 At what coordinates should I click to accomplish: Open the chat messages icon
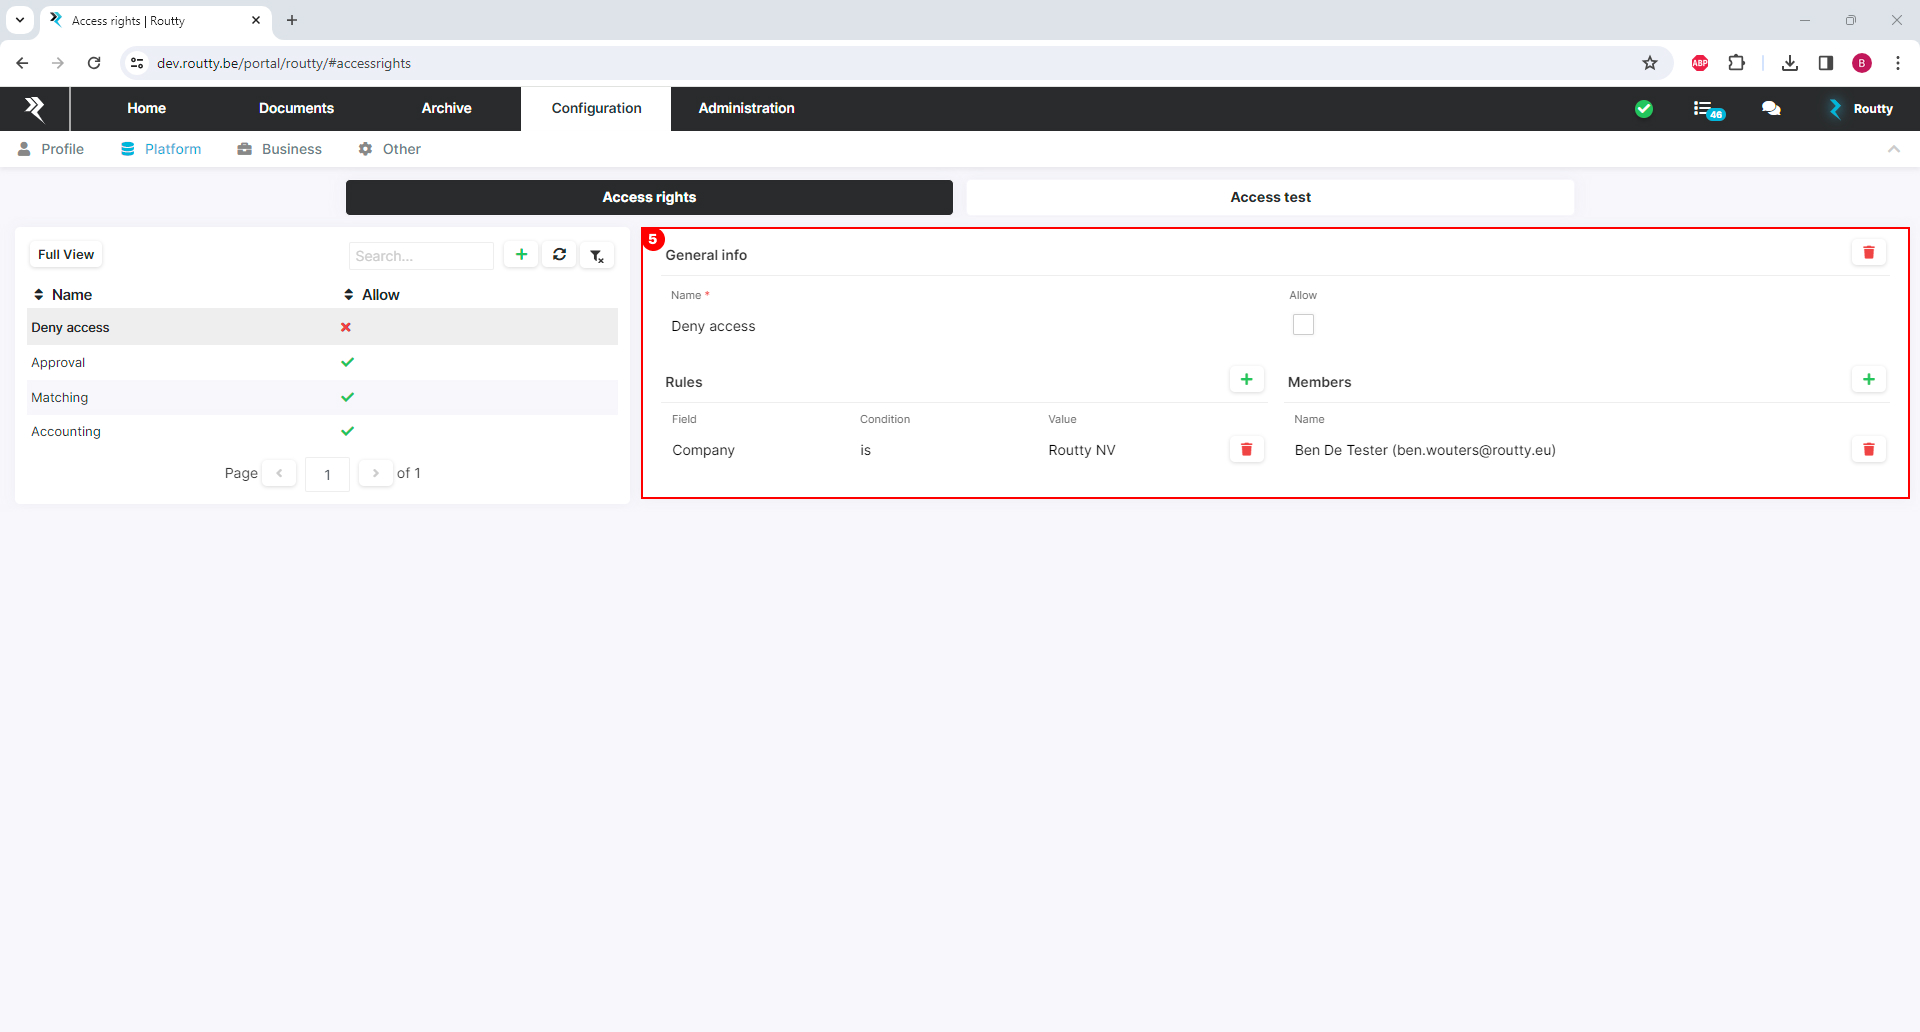[x=1771, y=109]
